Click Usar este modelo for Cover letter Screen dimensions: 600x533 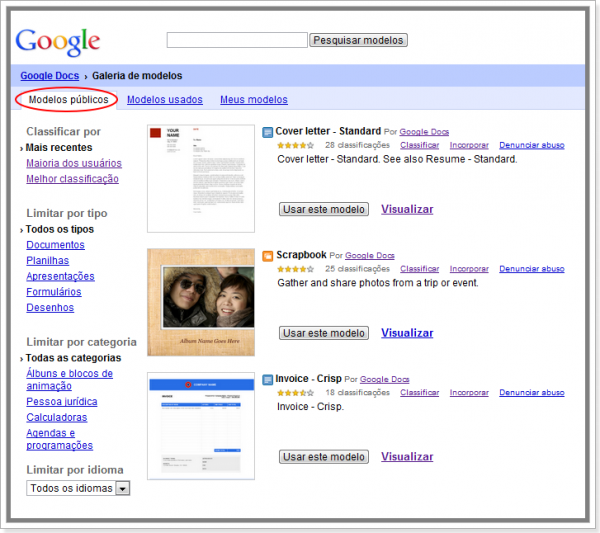click(324, 209)
